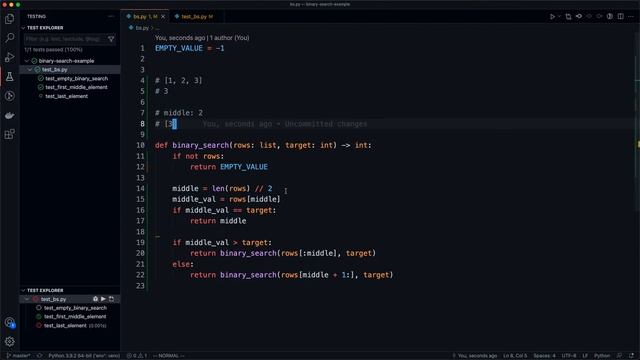Change Spaces: 4 indentation setting
640x360 pixels.
pyautogui.click(x=544, y=356)
